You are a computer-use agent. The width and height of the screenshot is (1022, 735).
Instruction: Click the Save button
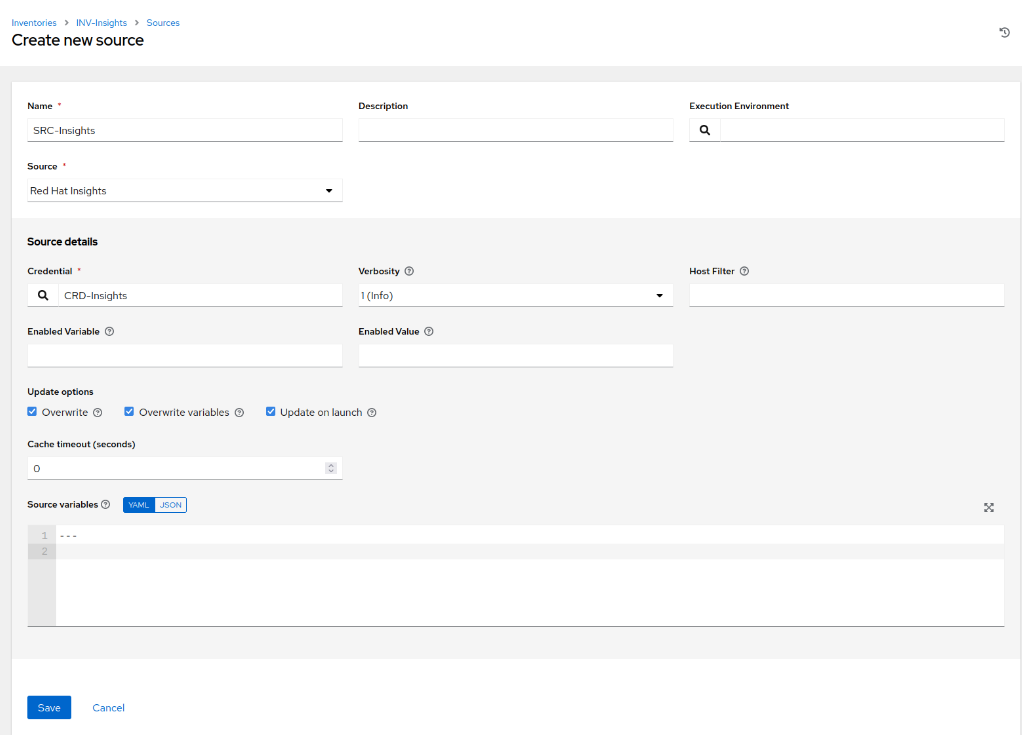[49, 707]
